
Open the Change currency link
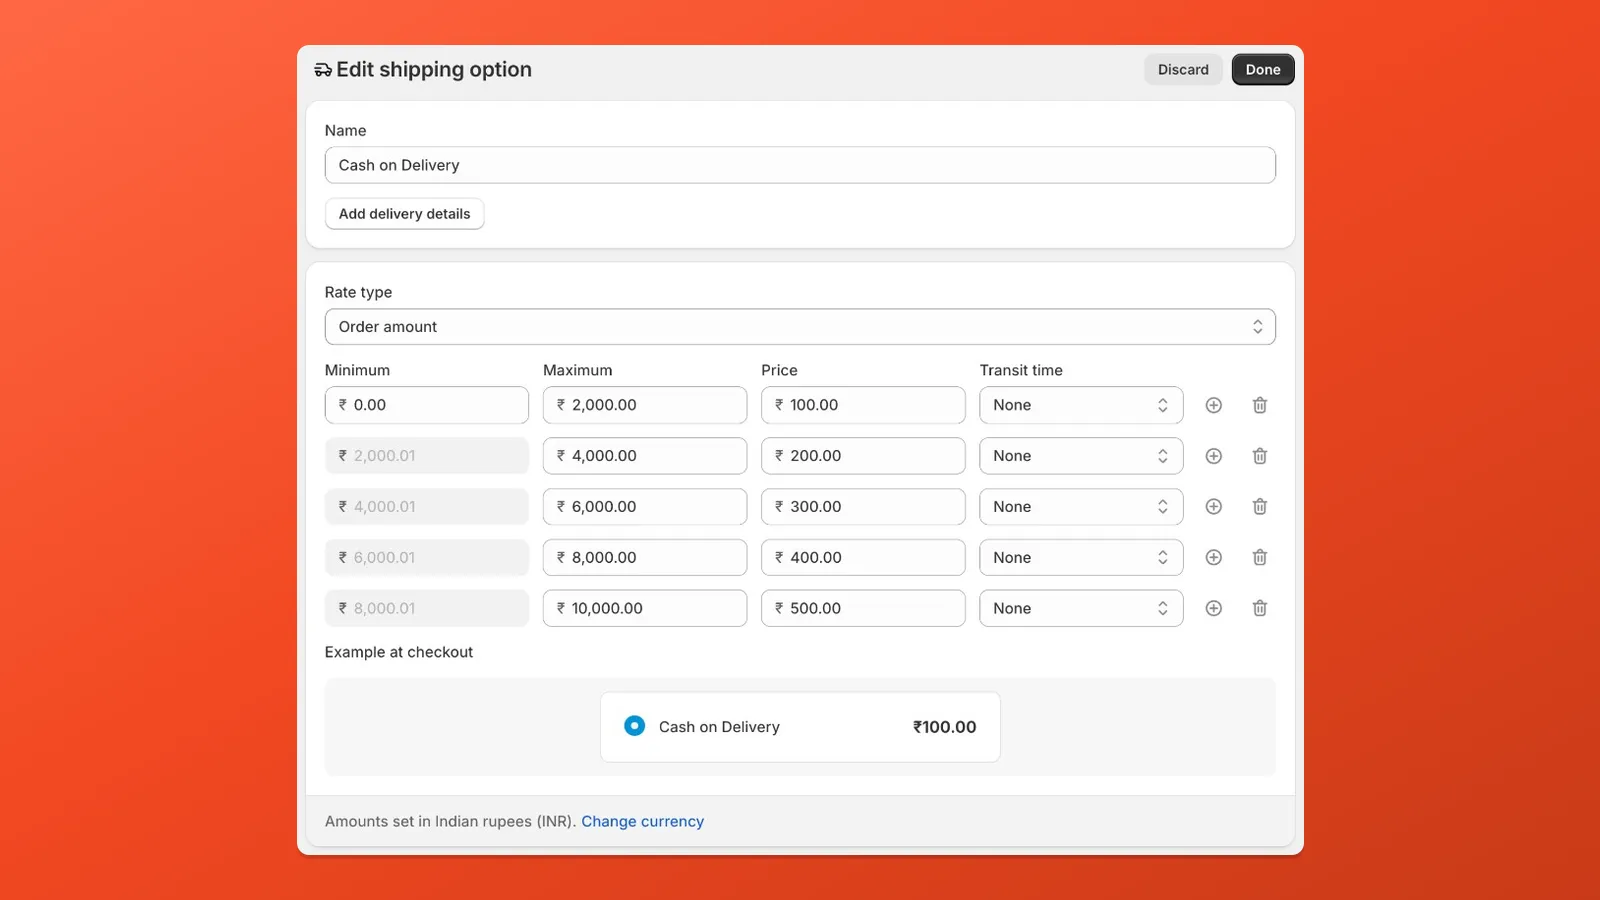click(643, 820)
